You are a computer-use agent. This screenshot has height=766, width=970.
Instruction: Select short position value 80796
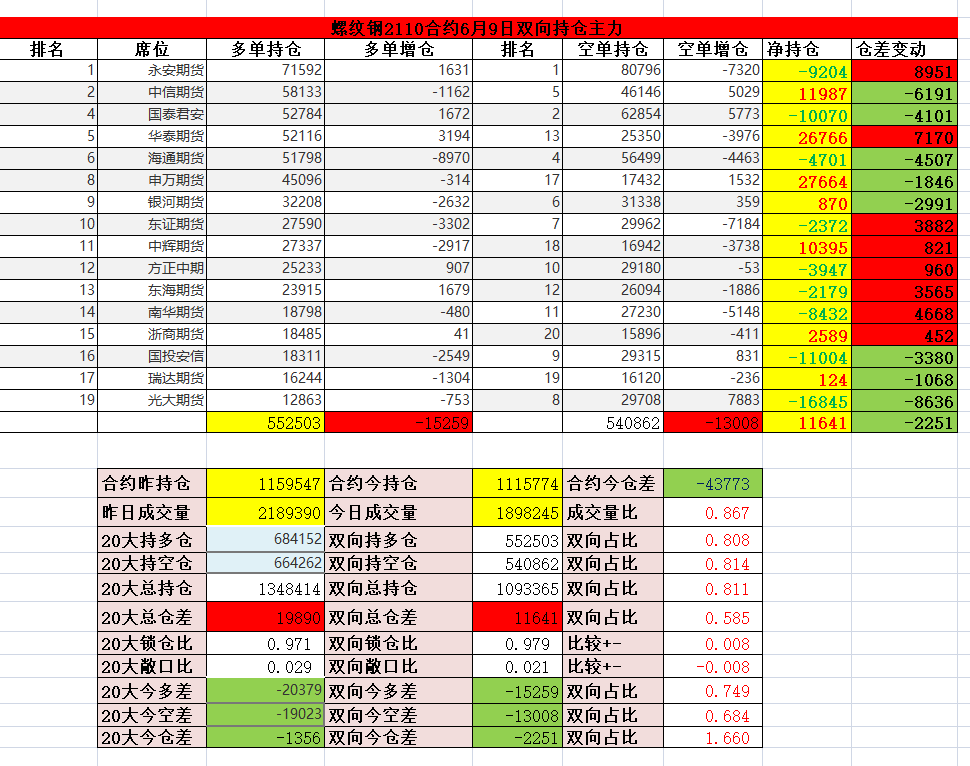pos(614,70)
